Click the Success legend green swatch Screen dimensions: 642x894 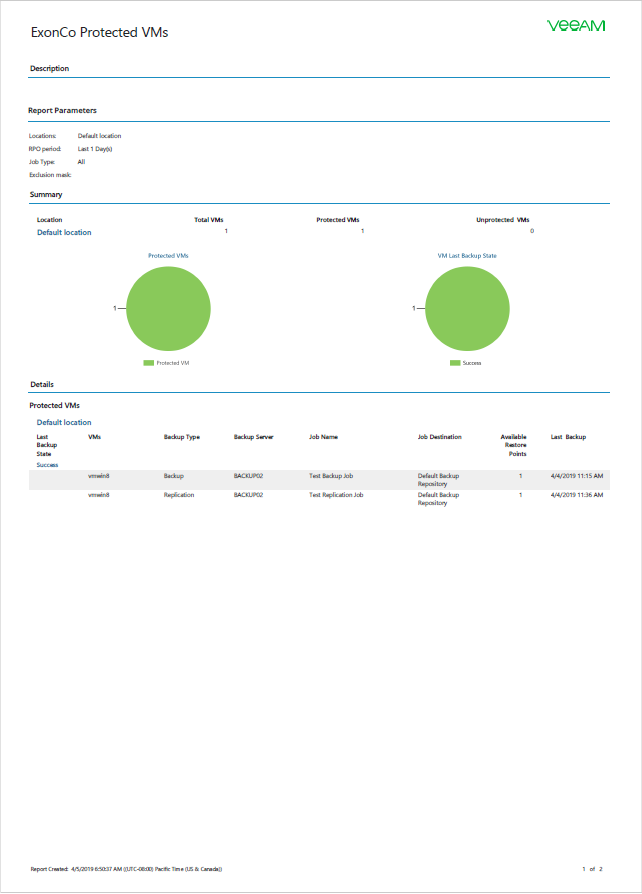pos(455,363)
